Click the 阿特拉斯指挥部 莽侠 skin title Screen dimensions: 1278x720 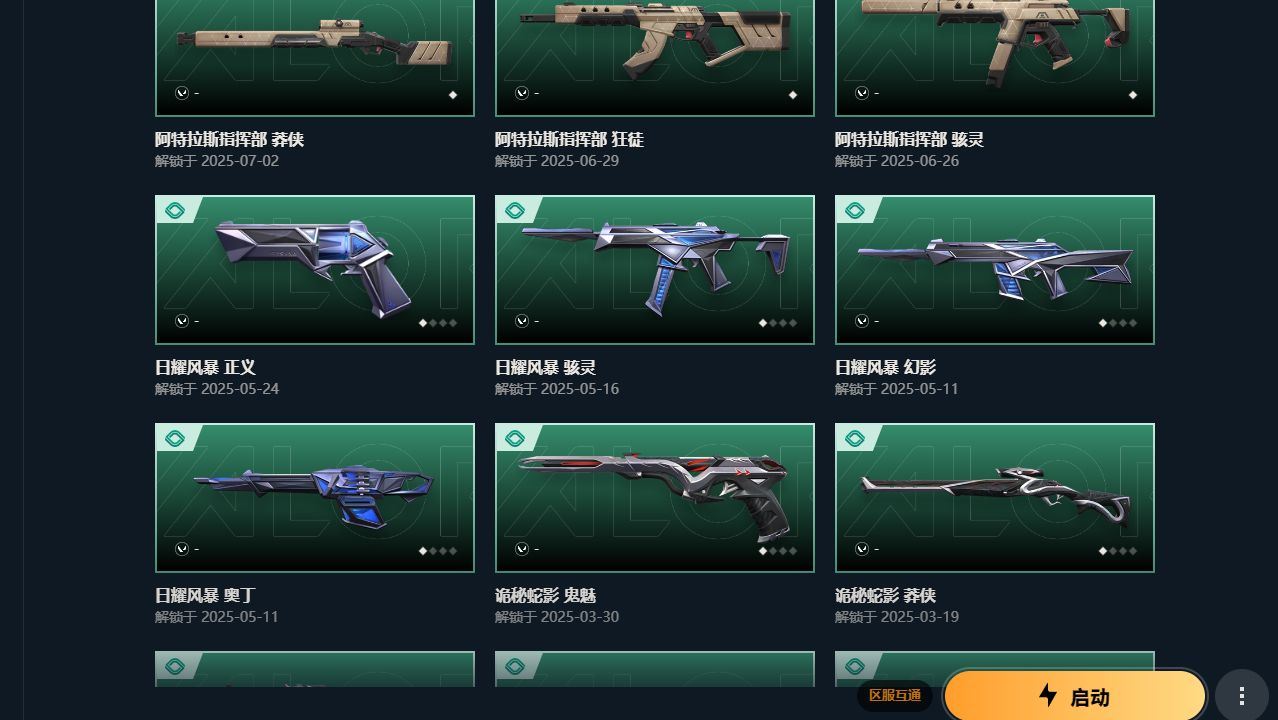click(229, 140)
